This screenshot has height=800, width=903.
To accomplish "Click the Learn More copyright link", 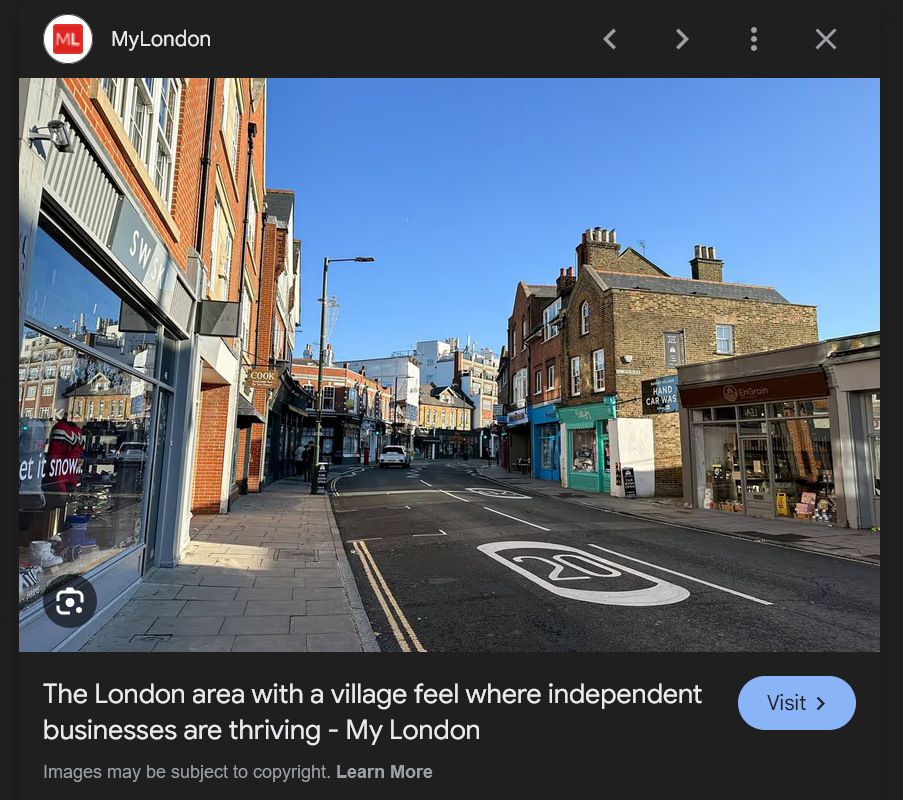I will (384, 772).
